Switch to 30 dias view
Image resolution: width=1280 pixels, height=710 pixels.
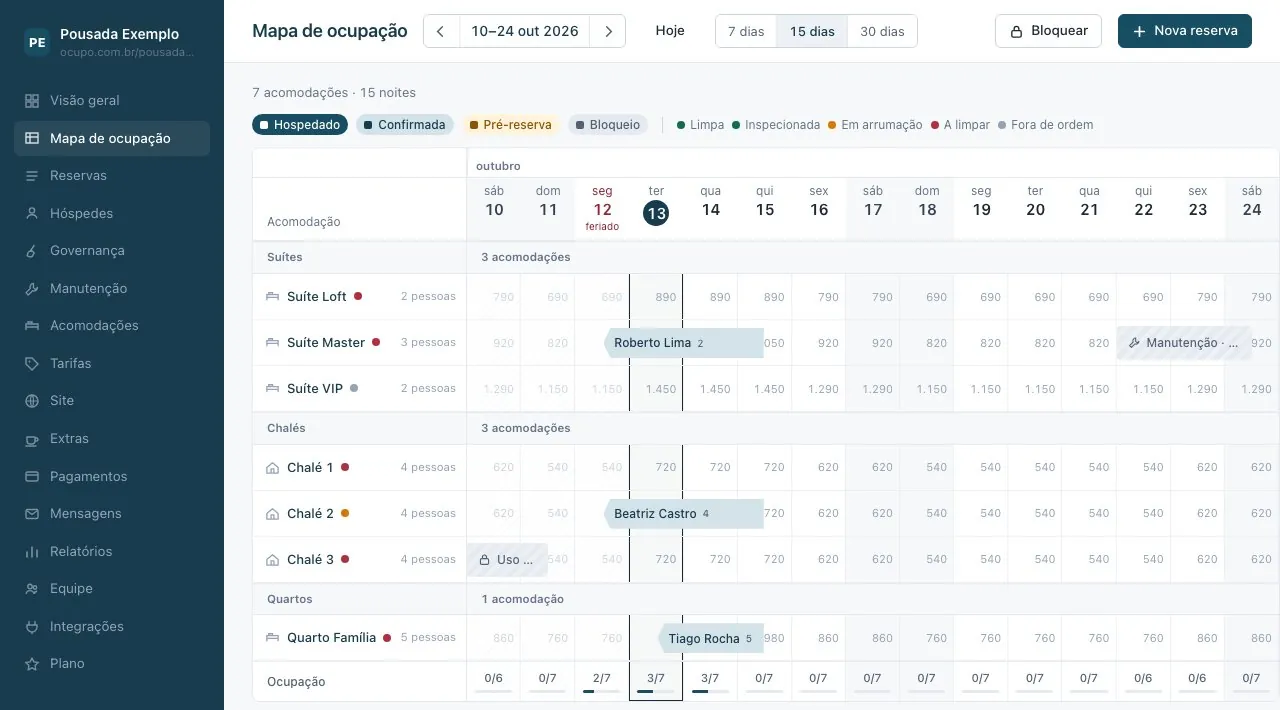[x=882, y=31]
